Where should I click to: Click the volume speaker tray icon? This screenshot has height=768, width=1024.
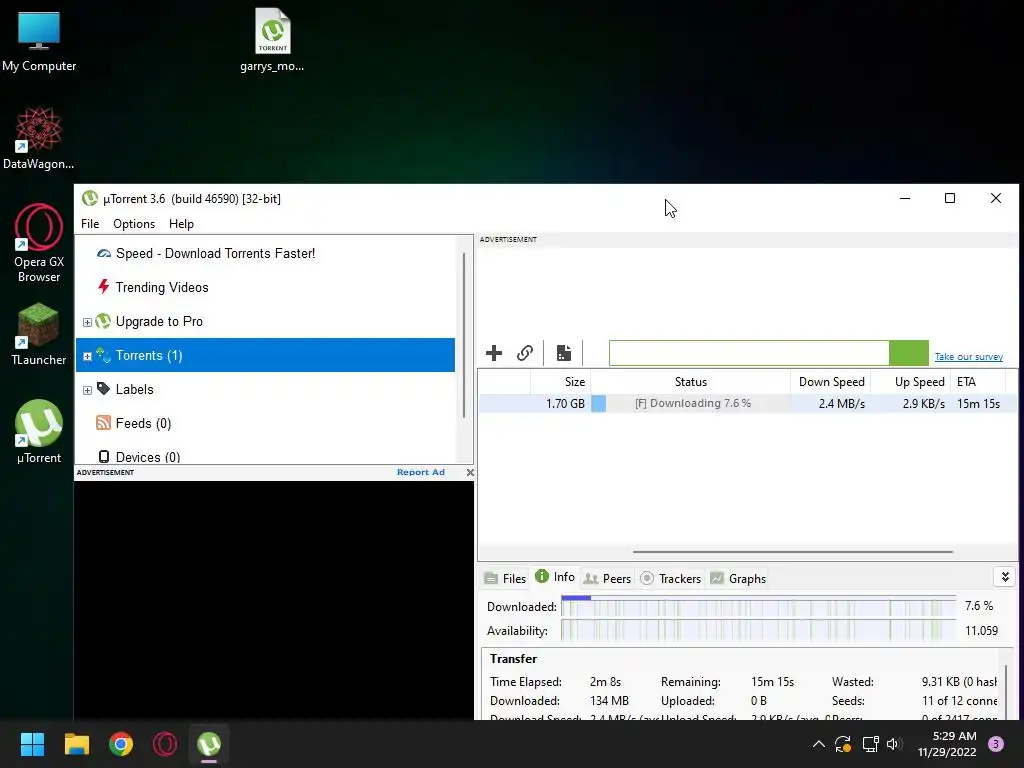click(x=894, y=744)
